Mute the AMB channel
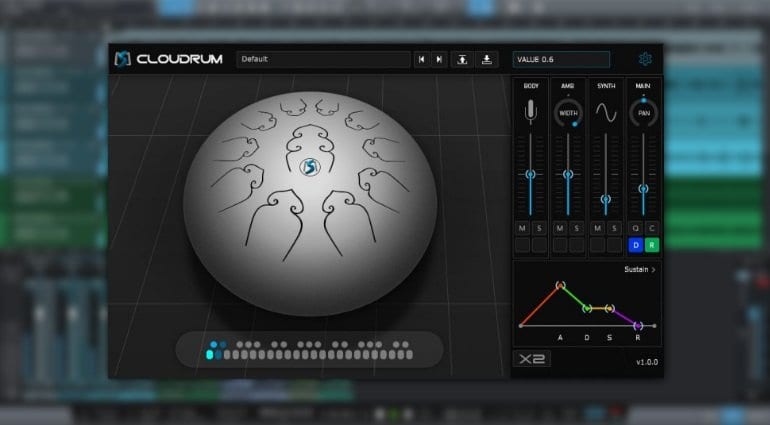This screenshot has height=425, width=770. point(560,228)
